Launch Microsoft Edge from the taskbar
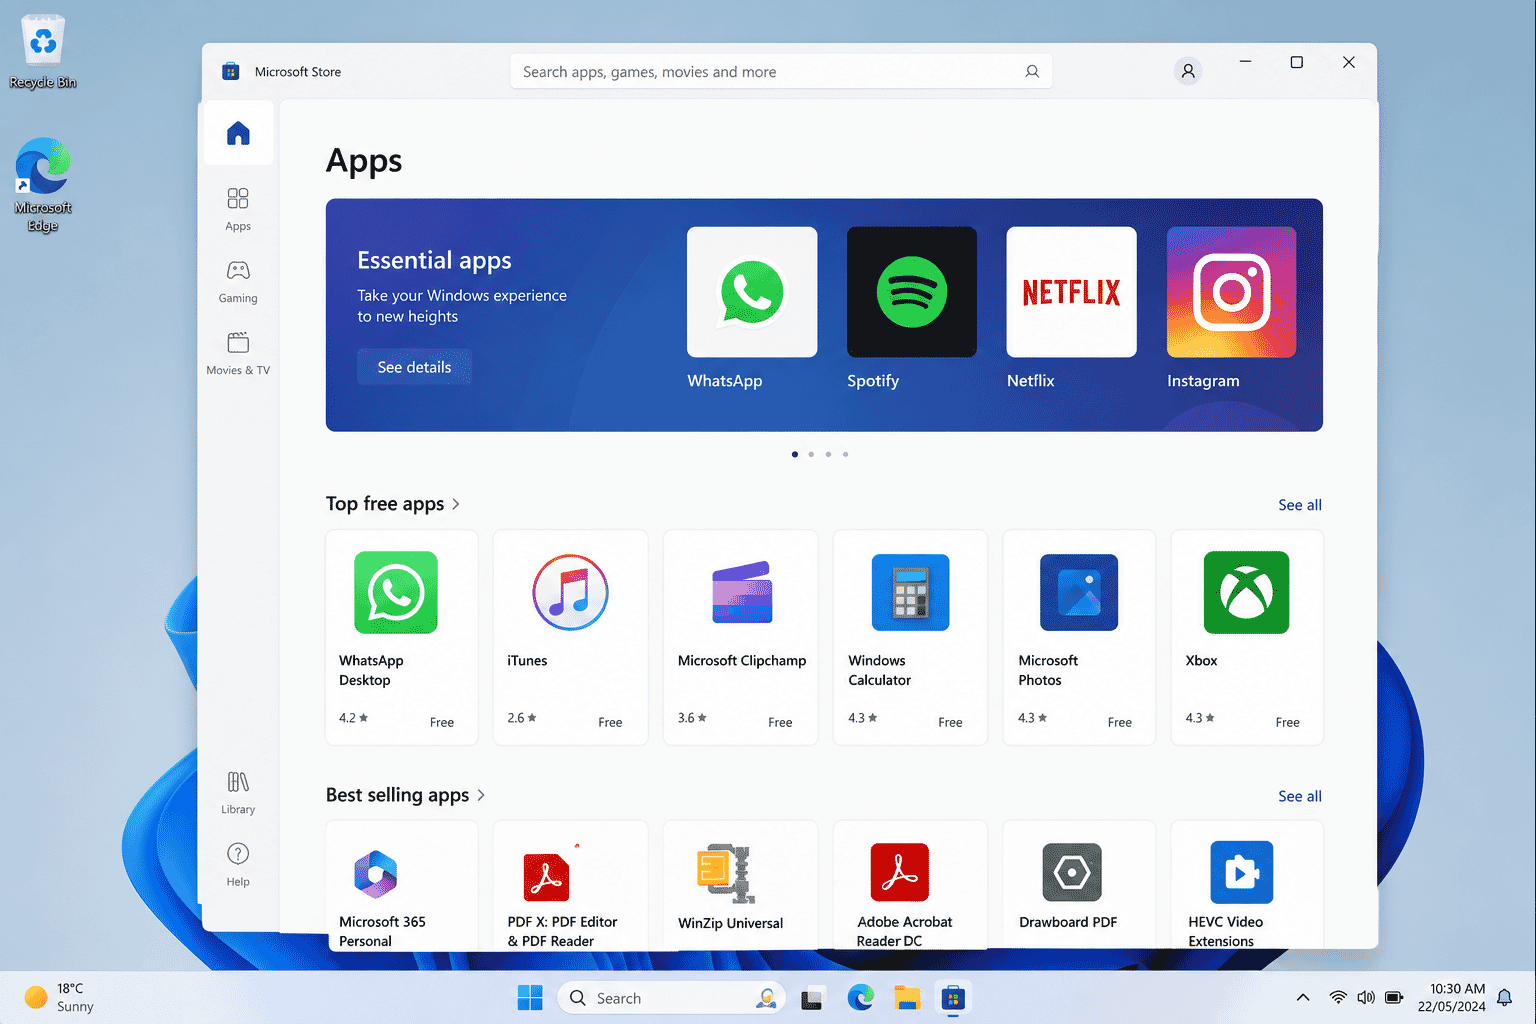This screenshot has height=1024, width=1536. pyautogui.click(x=860, y=998)
